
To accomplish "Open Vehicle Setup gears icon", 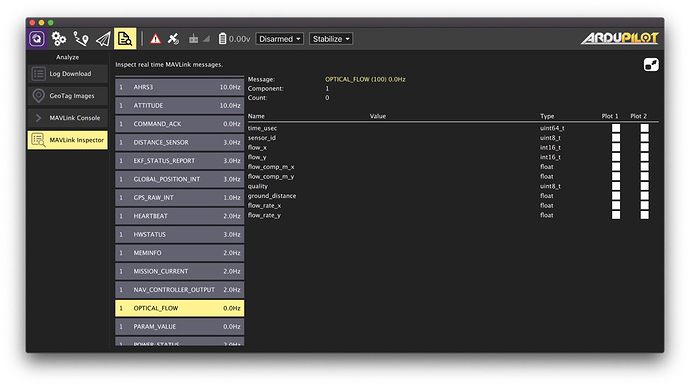I will point(59,39).
